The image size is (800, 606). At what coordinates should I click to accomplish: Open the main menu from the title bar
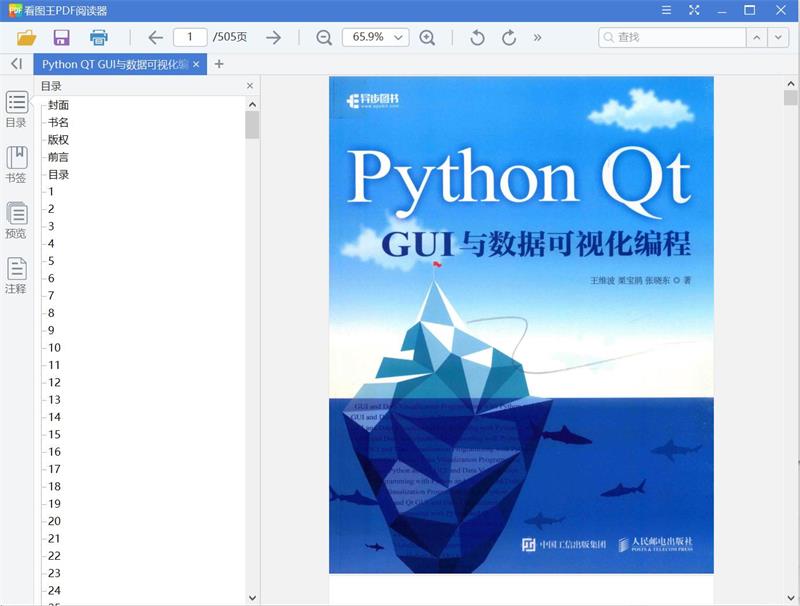[665, 10]
